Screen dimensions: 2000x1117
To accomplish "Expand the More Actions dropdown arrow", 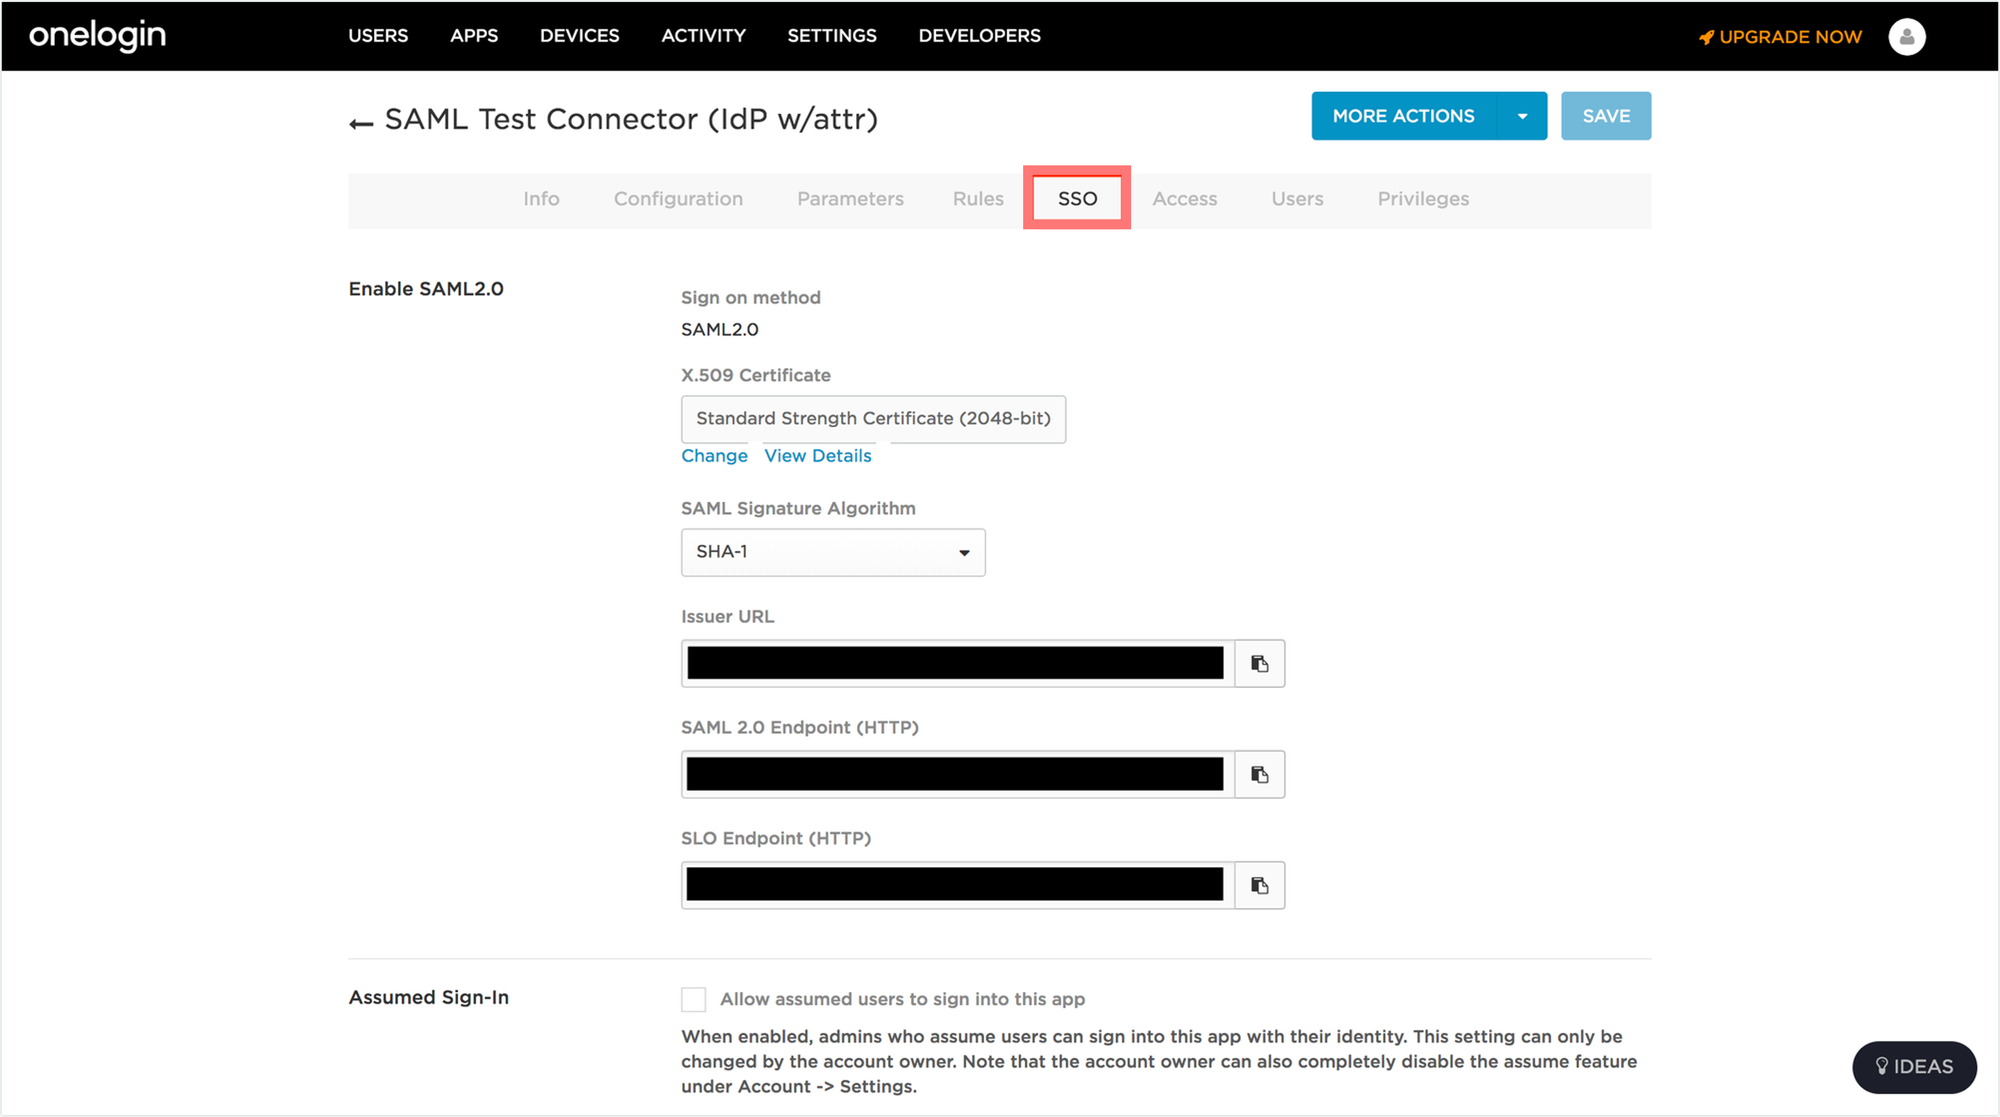I will pyautogui.click(x=1522, y=116).
